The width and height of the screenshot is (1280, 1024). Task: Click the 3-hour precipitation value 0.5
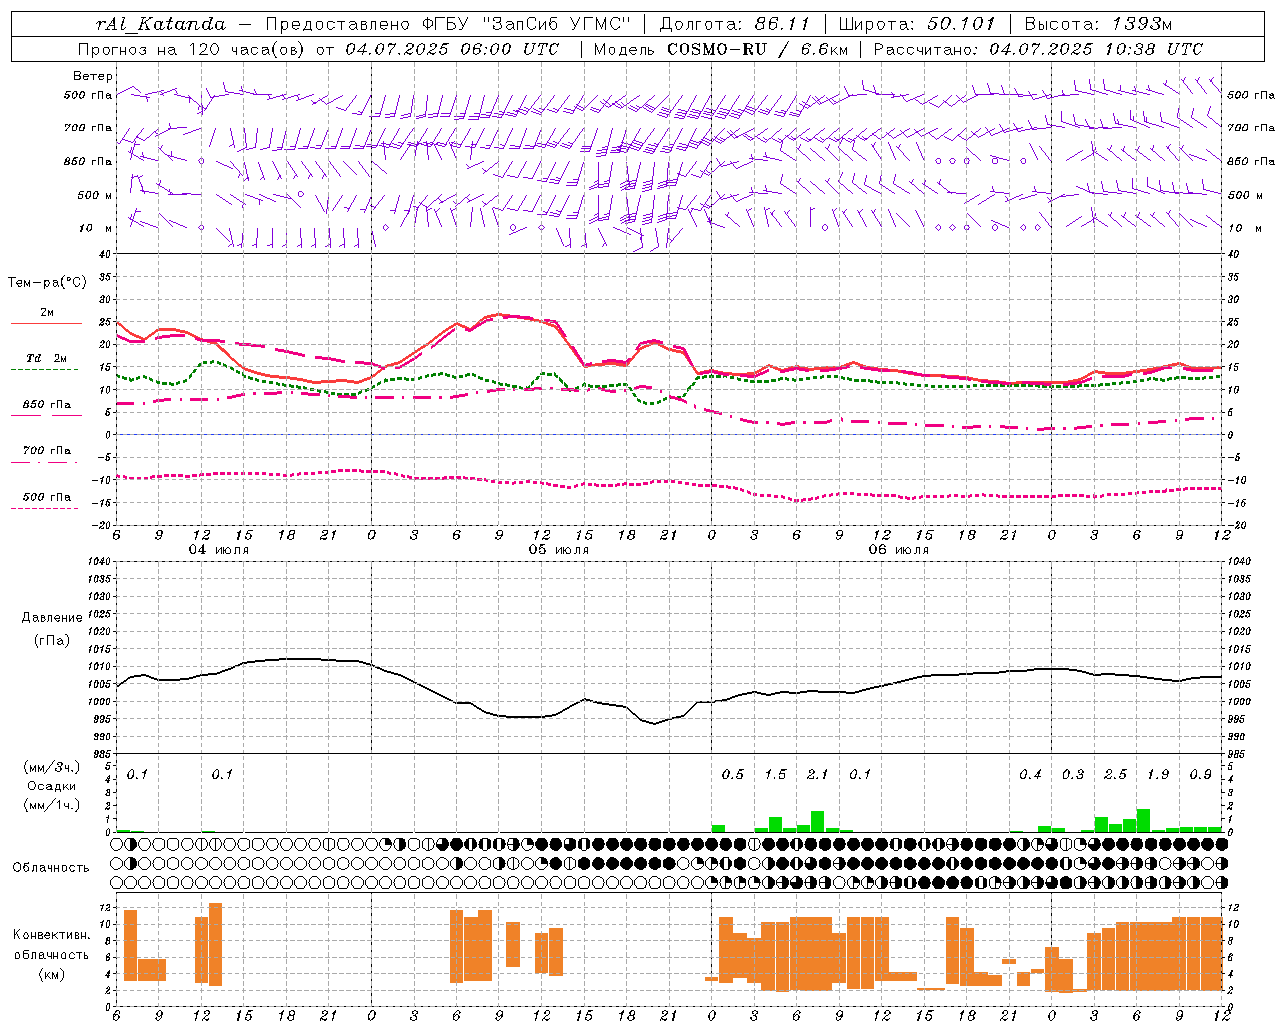(x=733, y=774)
